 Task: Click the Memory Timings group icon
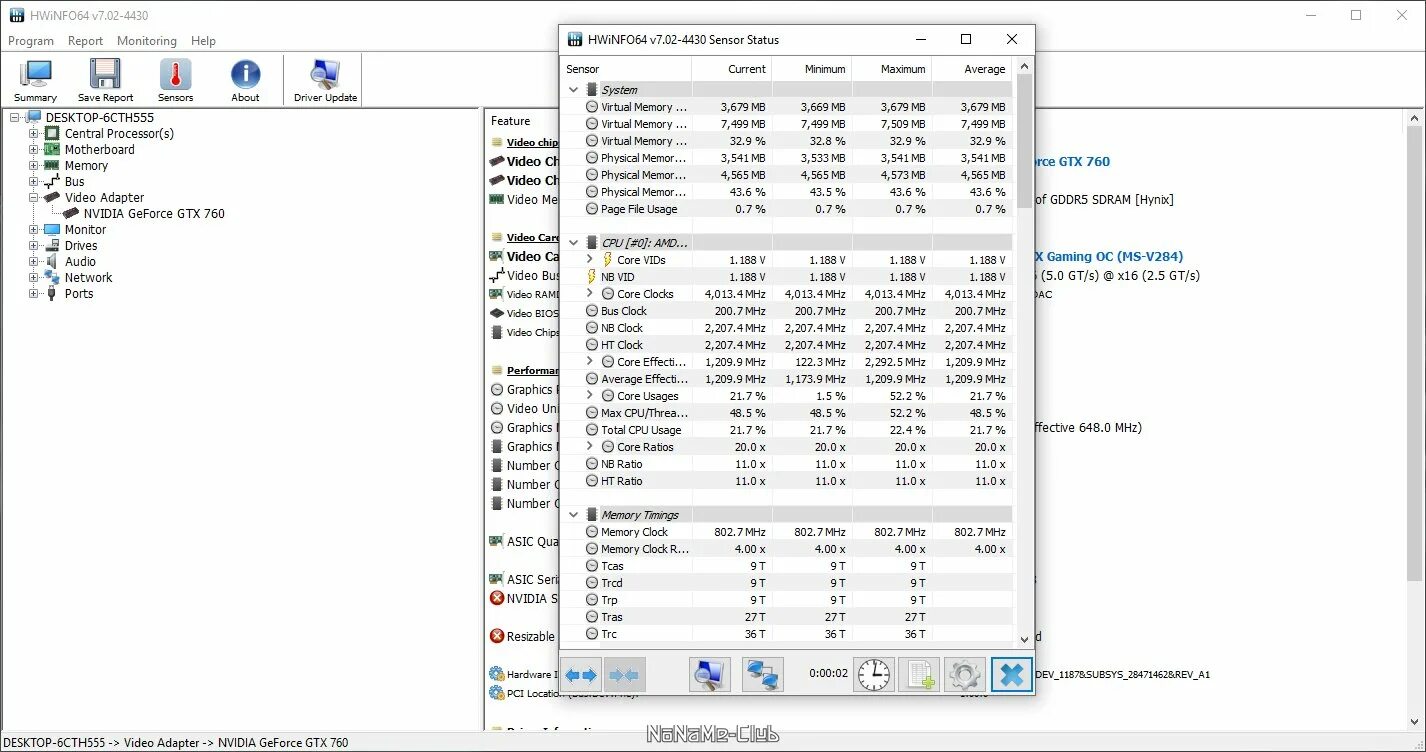tap(592, 515)
